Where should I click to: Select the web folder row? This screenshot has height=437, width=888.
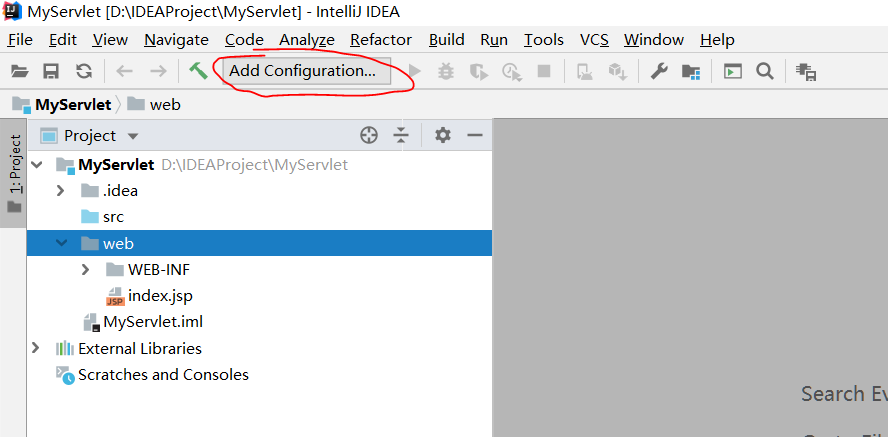pos(259,243)
